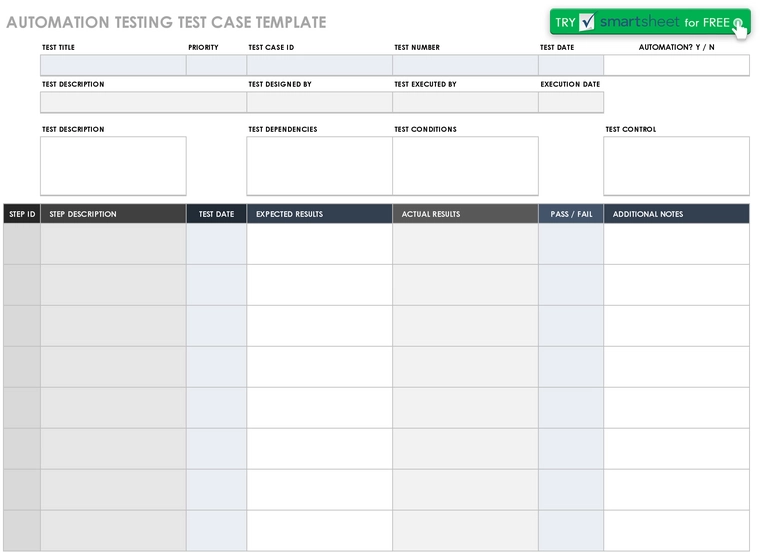Click the Test Dependencies label
The width and height of the screenshot is (760, 553).
coord(283,129)
